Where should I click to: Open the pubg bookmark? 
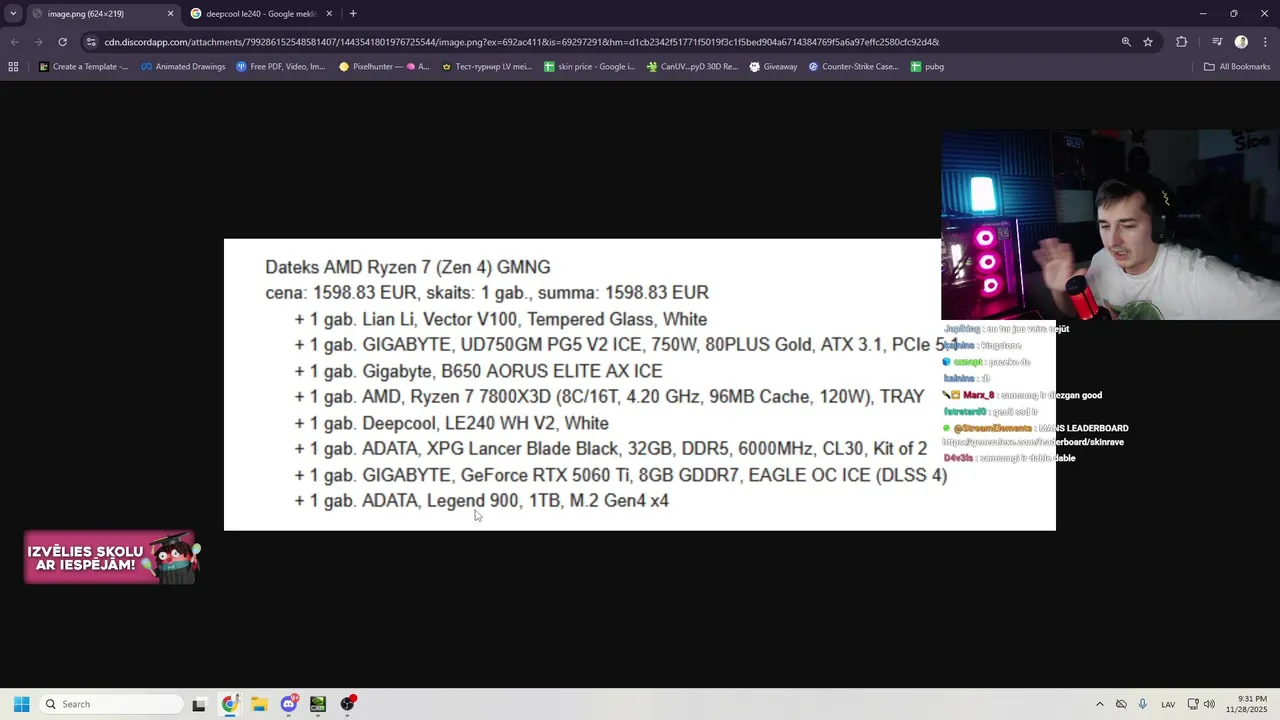tap(927, 67)
